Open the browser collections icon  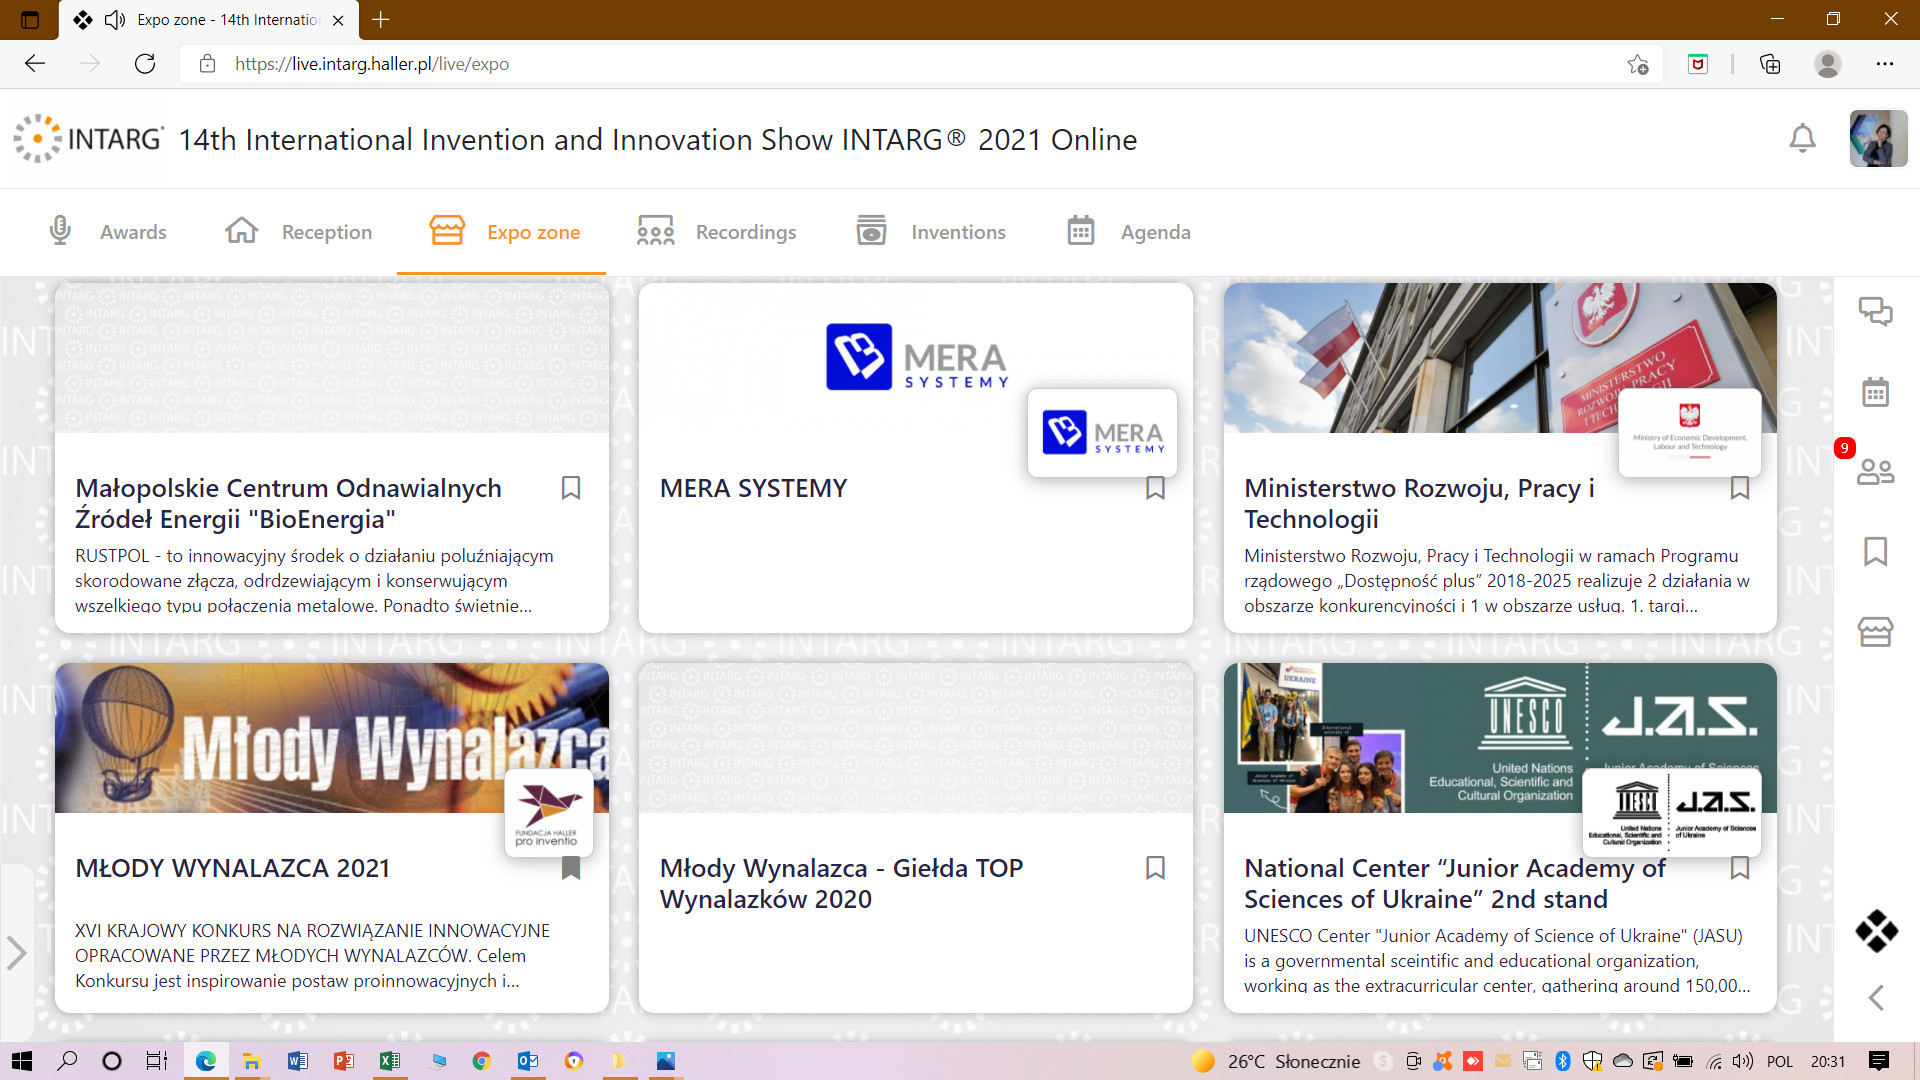pyautogui.click(x=1769, y=64)
